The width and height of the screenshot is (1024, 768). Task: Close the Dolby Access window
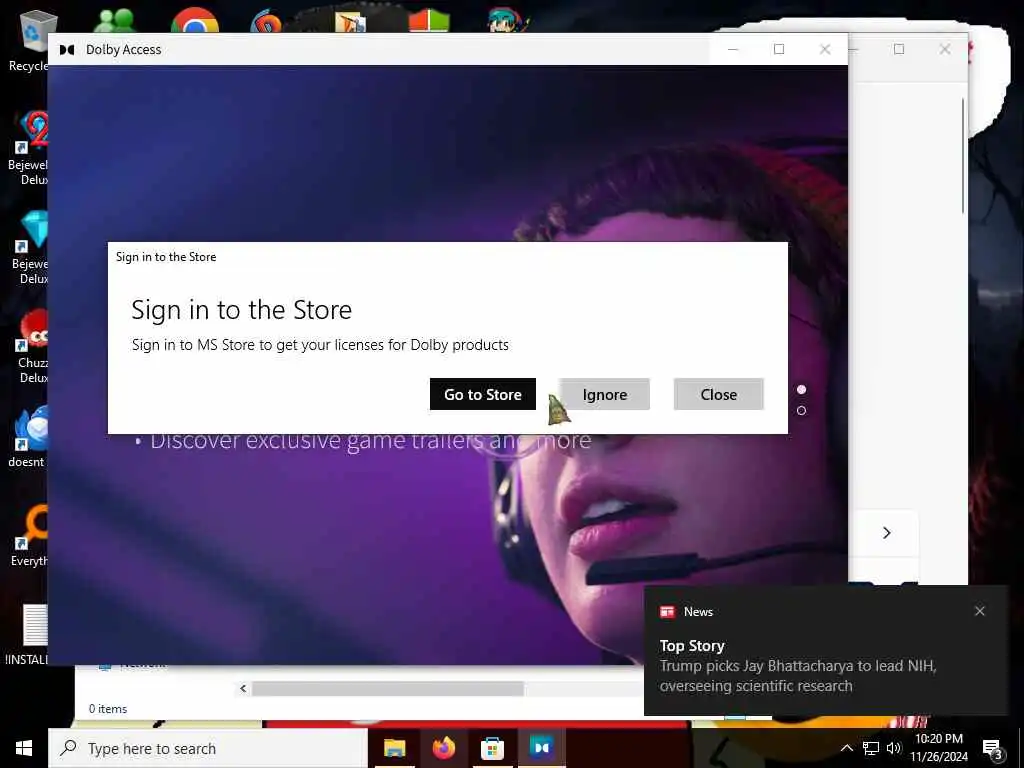pos(825,49)
